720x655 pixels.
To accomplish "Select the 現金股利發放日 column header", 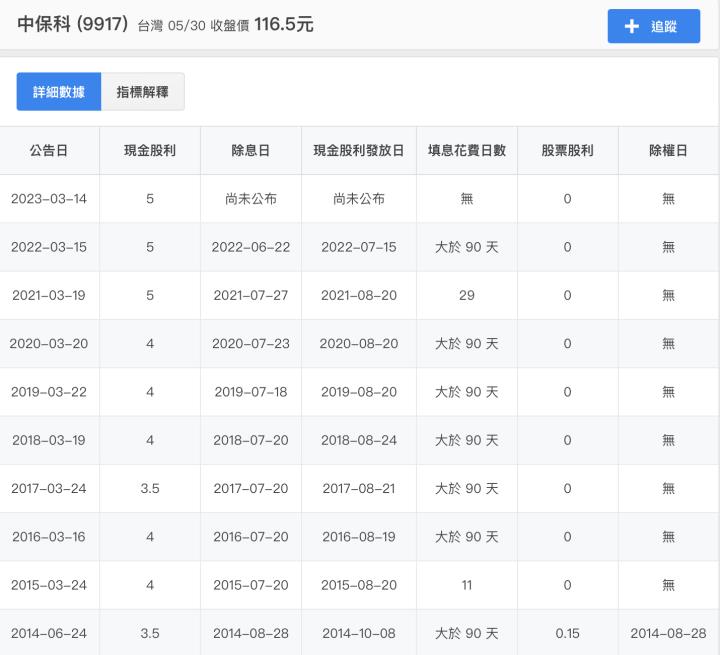I will click(359, 151).
